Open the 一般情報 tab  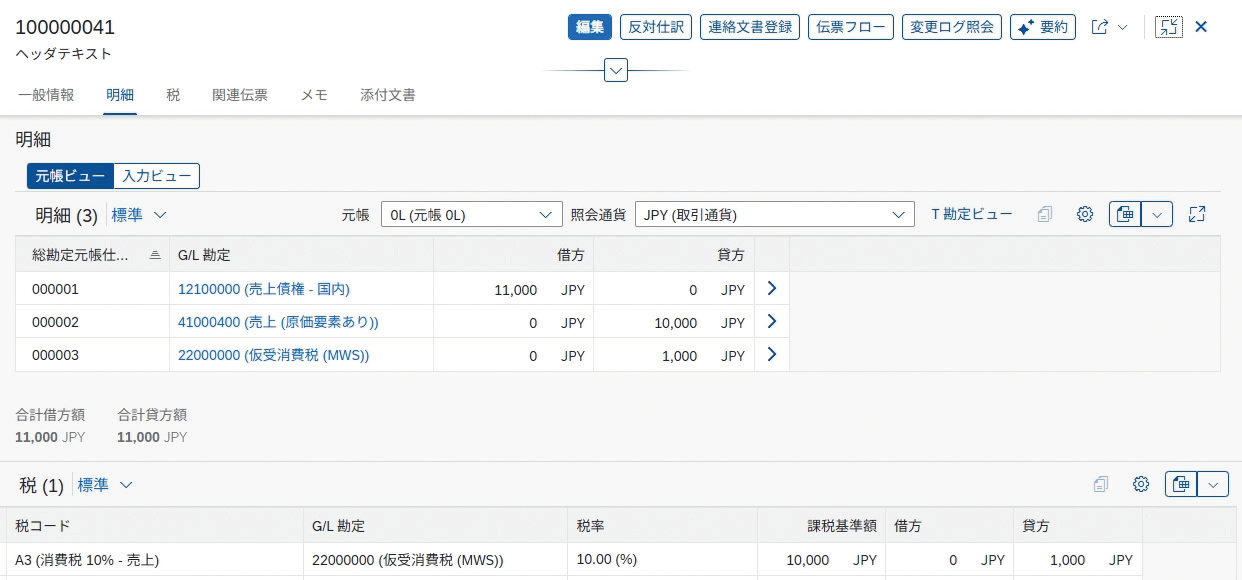pyautogui.click(x=46, y=95)
